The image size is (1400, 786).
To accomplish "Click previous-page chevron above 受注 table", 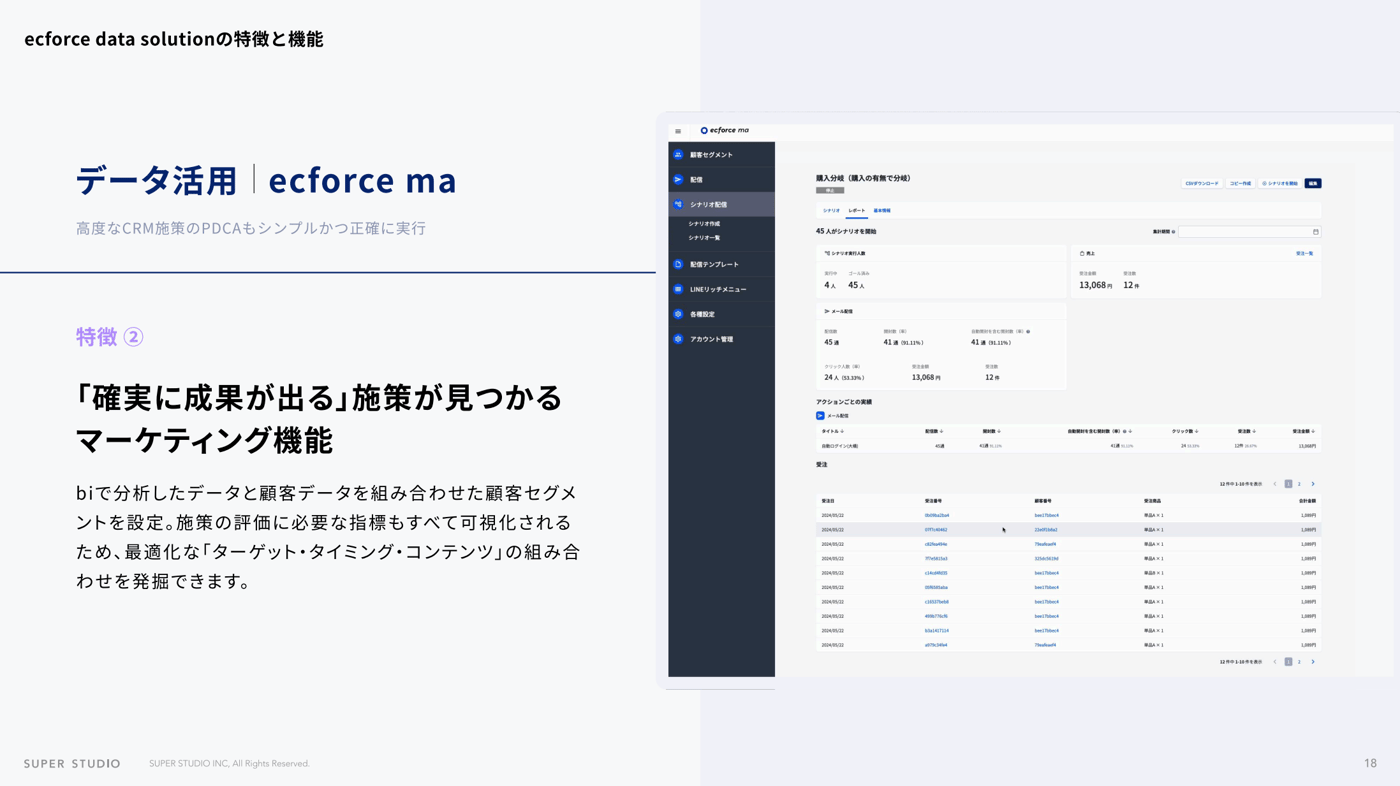I will point(1275,484).
